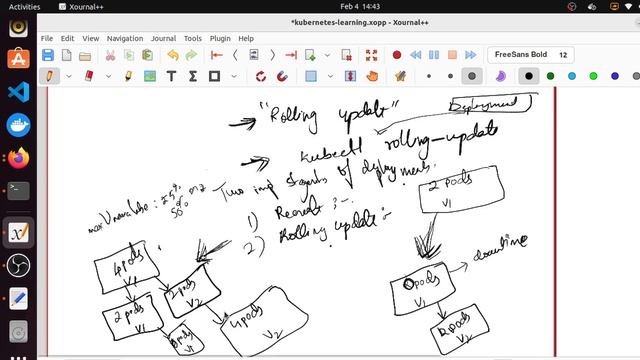640x360 pixels.
Task: Start audio recording with red button
Action: [x=397, y=55]
